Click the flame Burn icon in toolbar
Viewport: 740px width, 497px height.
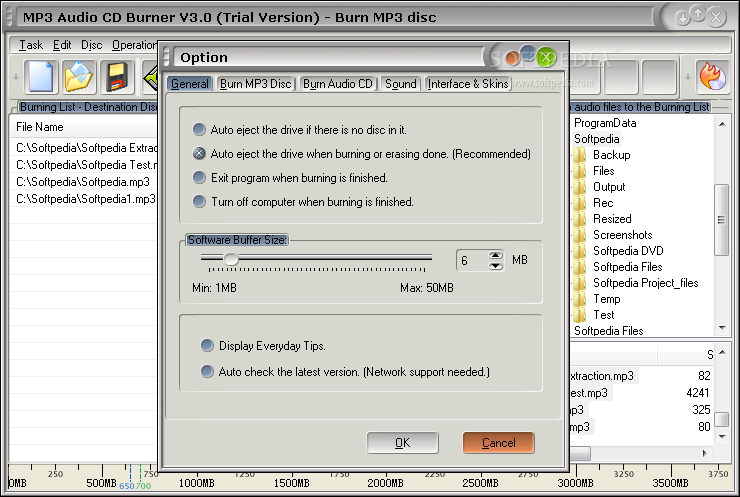coord(713,76)
